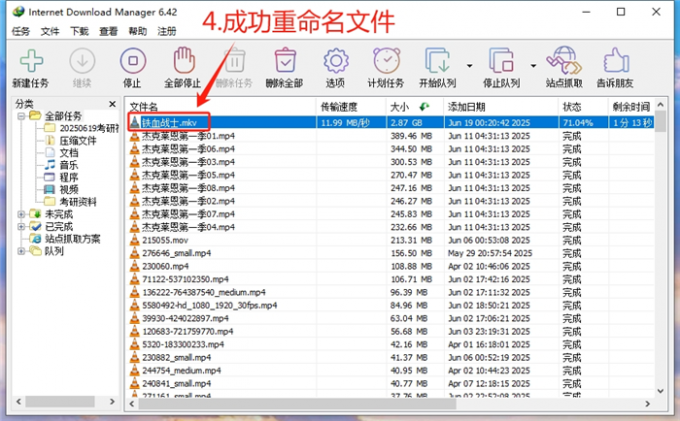Screen dimensions: 680x421
Task: Click the 新建任务 plus icon
Action: [31, 61]
